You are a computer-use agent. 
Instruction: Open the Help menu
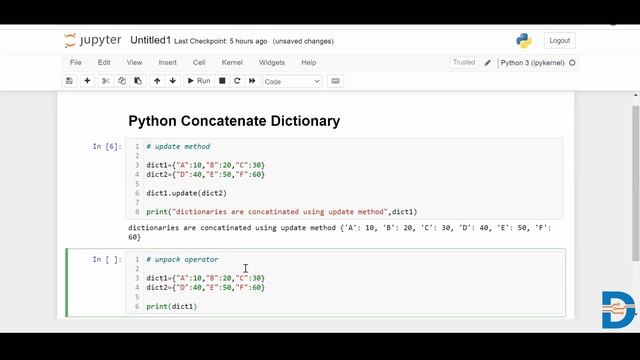309,62
